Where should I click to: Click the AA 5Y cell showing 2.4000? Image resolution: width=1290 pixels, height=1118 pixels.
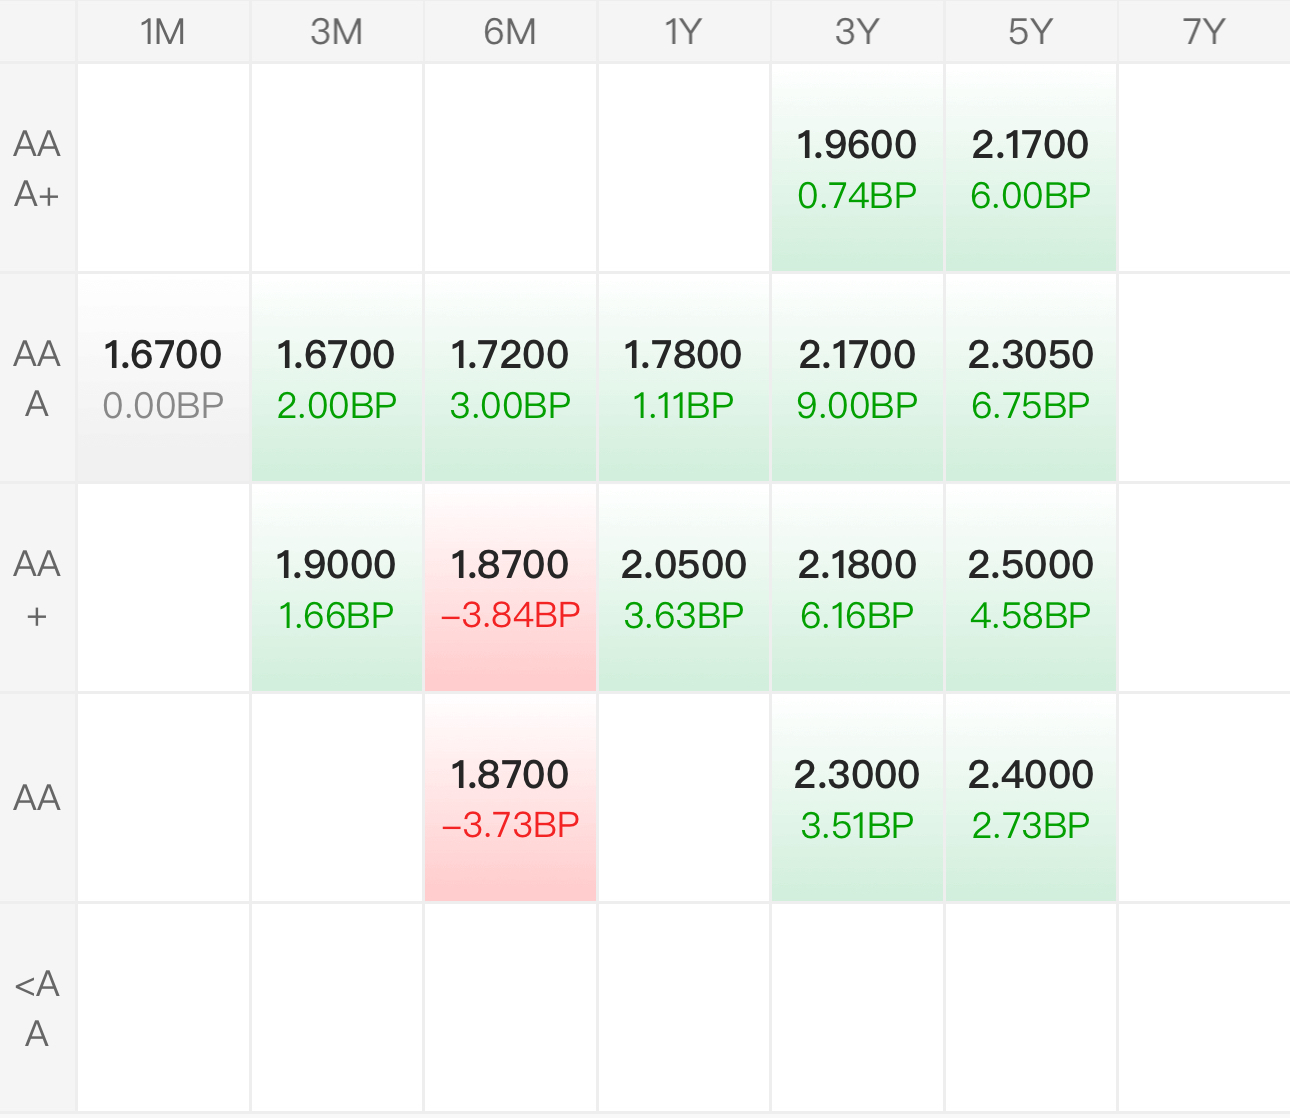[x=1031, y=798]
